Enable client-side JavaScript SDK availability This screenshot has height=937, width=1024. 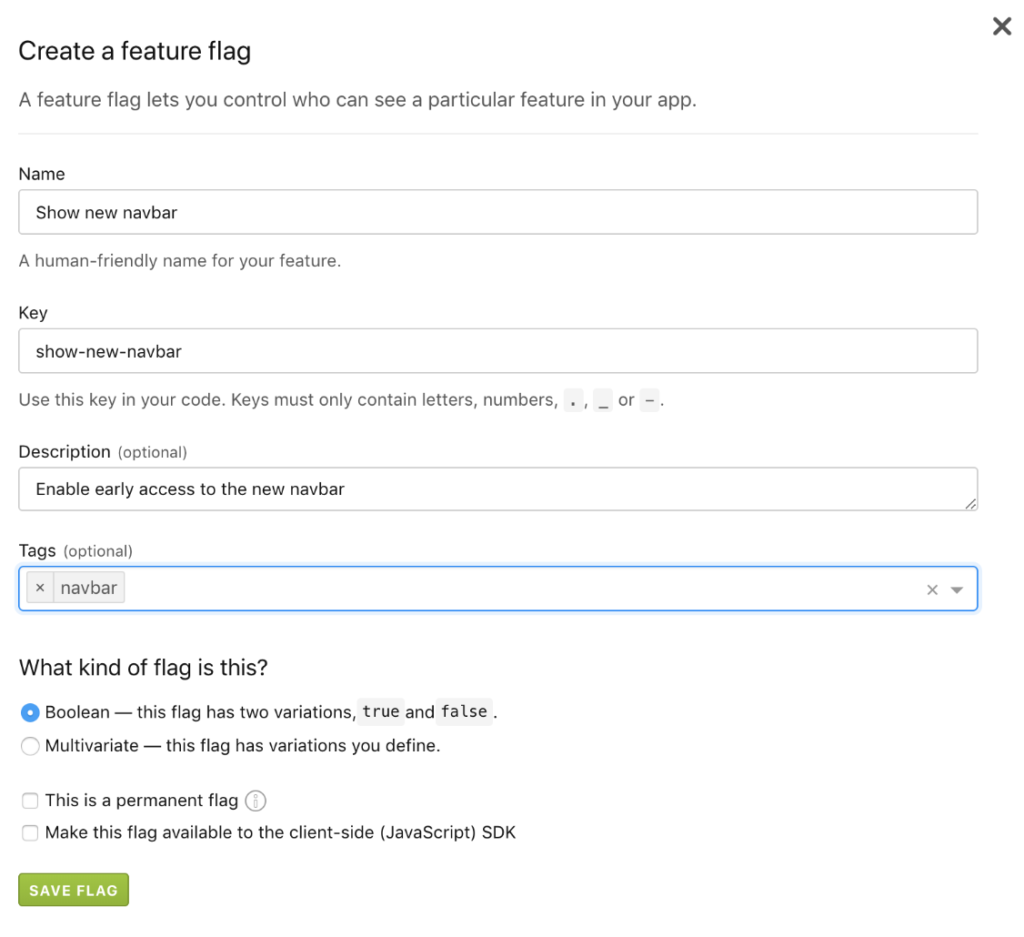(30, 832)
